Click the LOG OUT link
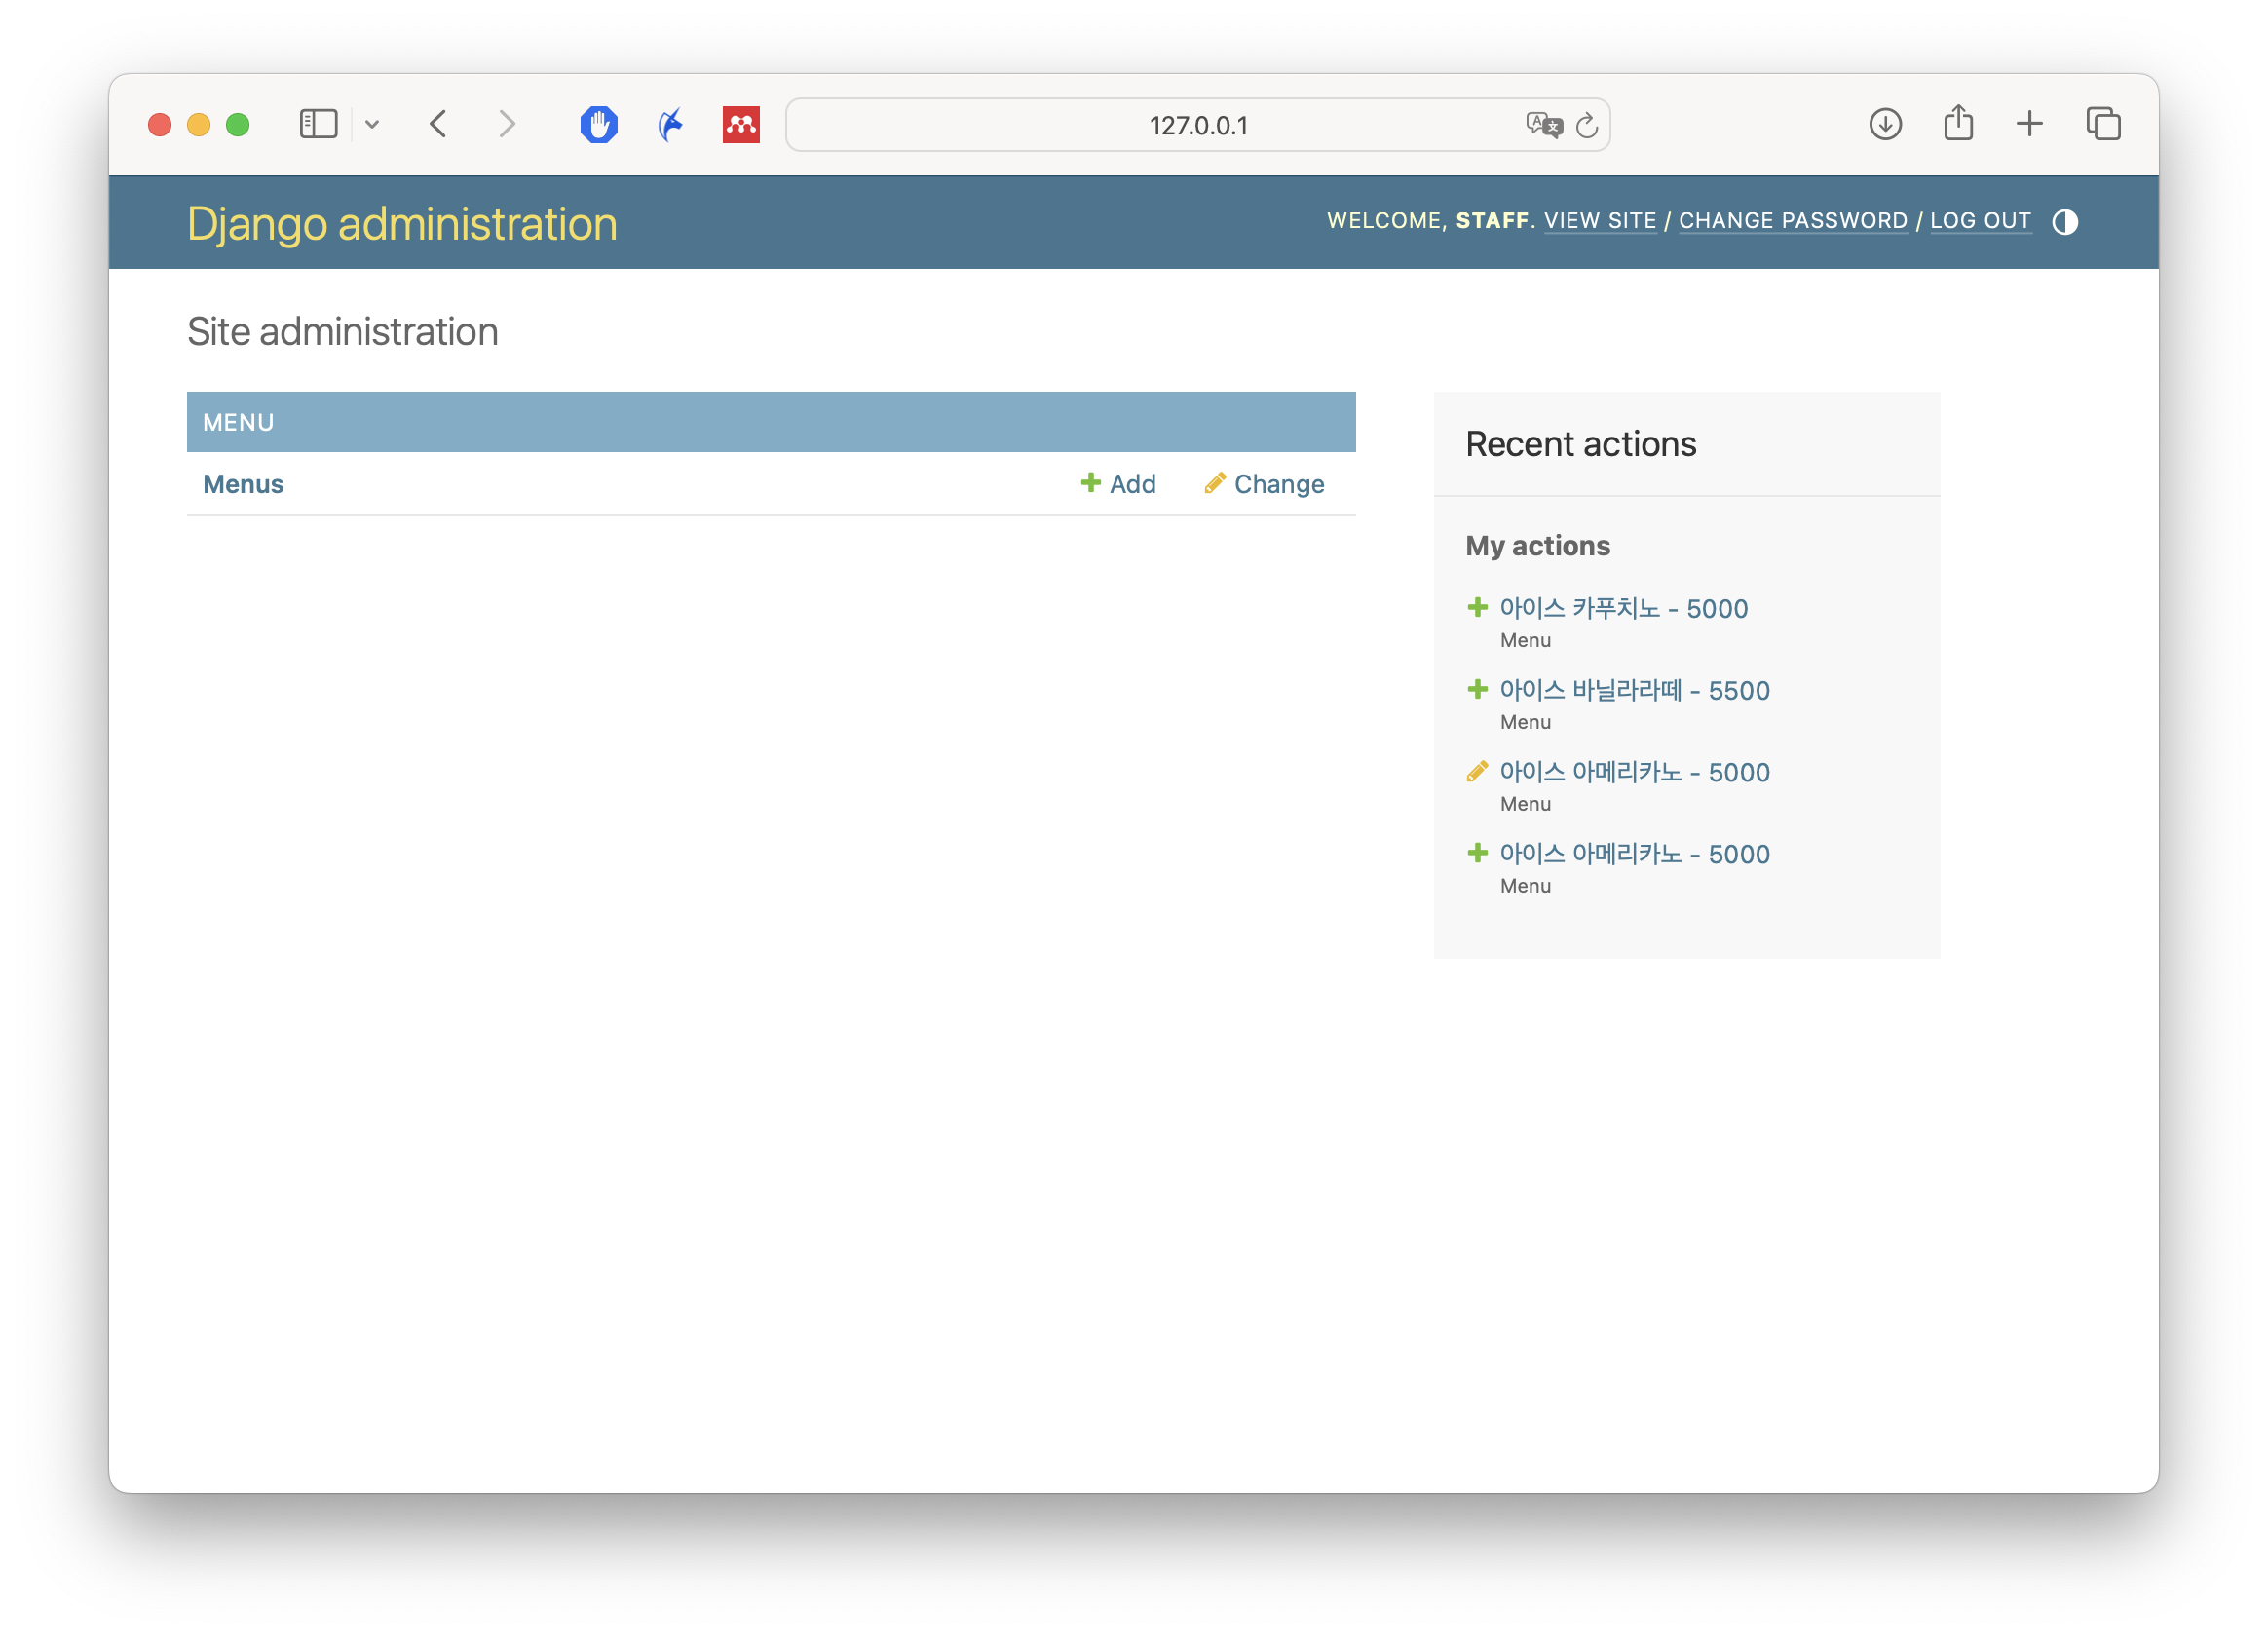The width and height of the screenshot is (2268, 1637). [1980, 221]
